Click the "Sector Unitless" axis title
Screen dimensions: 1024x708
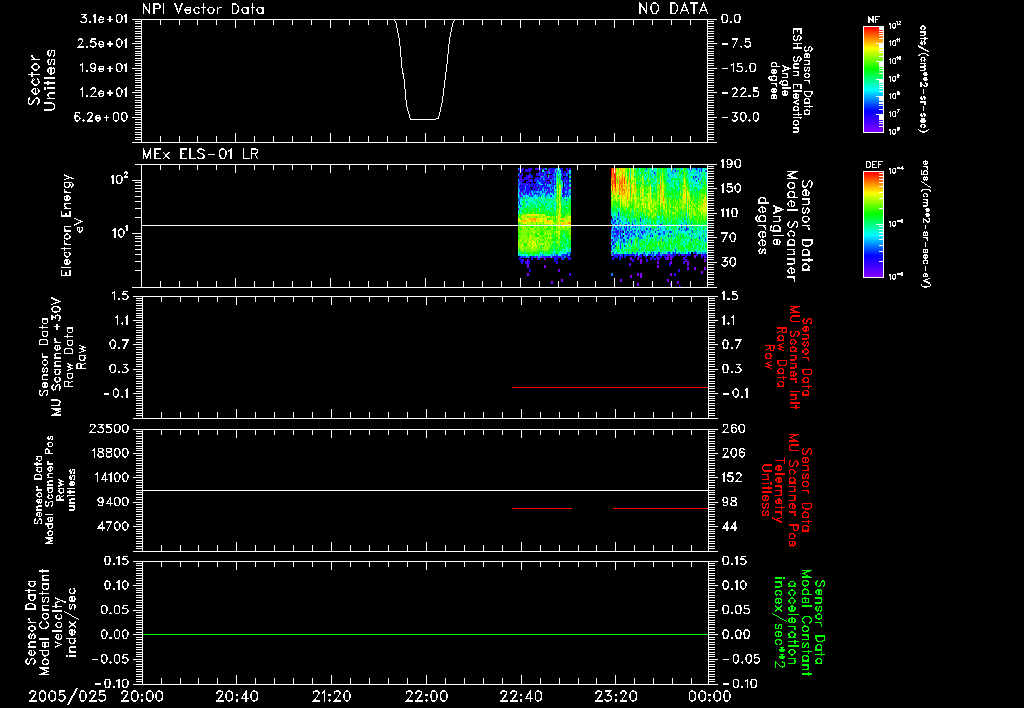coord(42,80)
